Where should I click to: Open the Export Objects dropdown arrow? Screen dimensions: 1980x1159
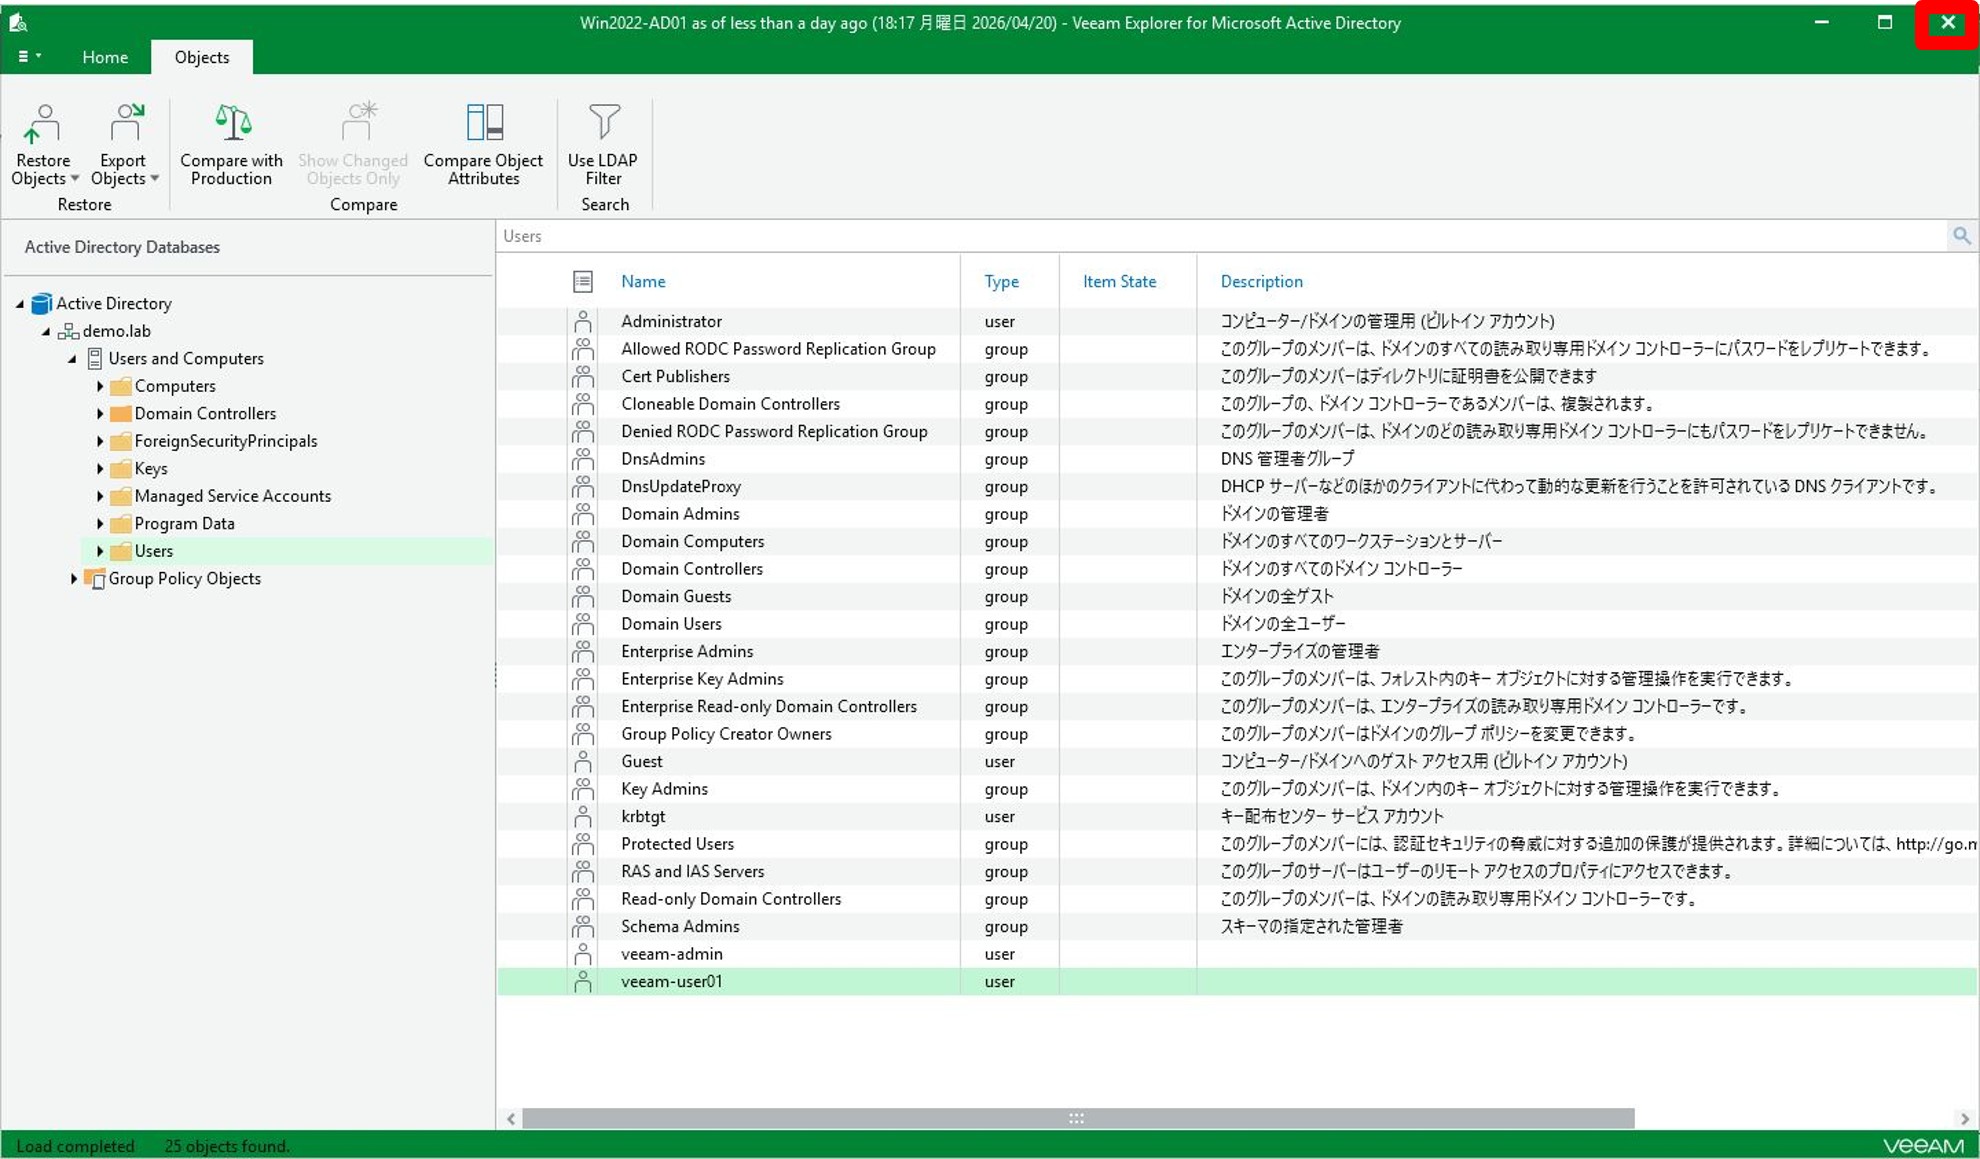pyautogui.click(x=154, y=179)
